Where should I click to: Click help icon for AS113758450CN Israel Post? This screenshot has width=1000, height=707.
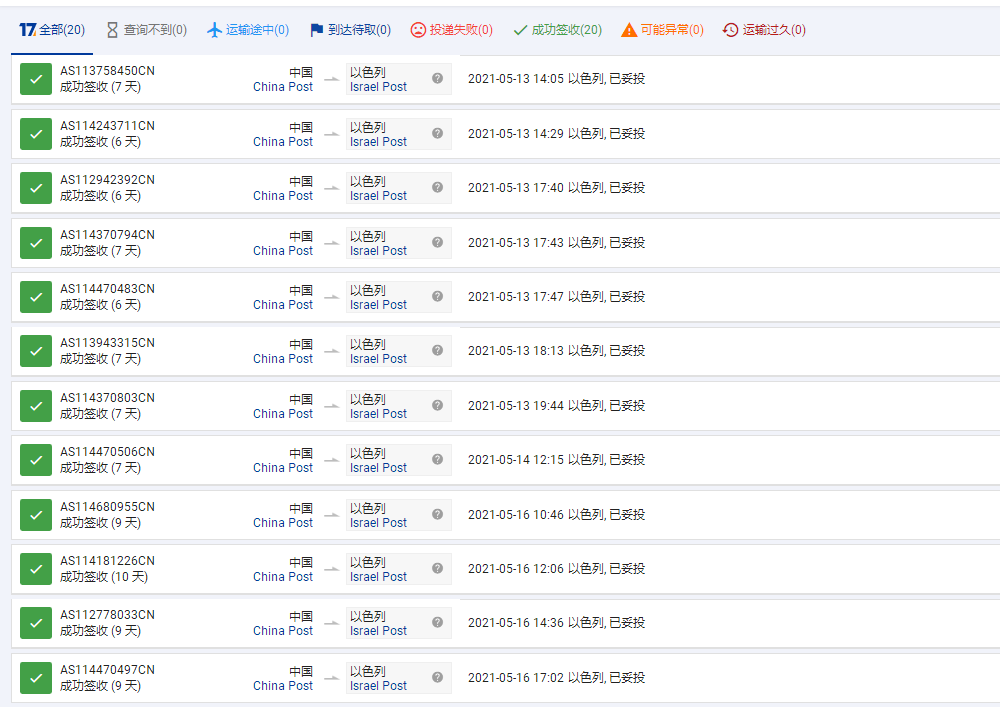click(x=437, y=78)
